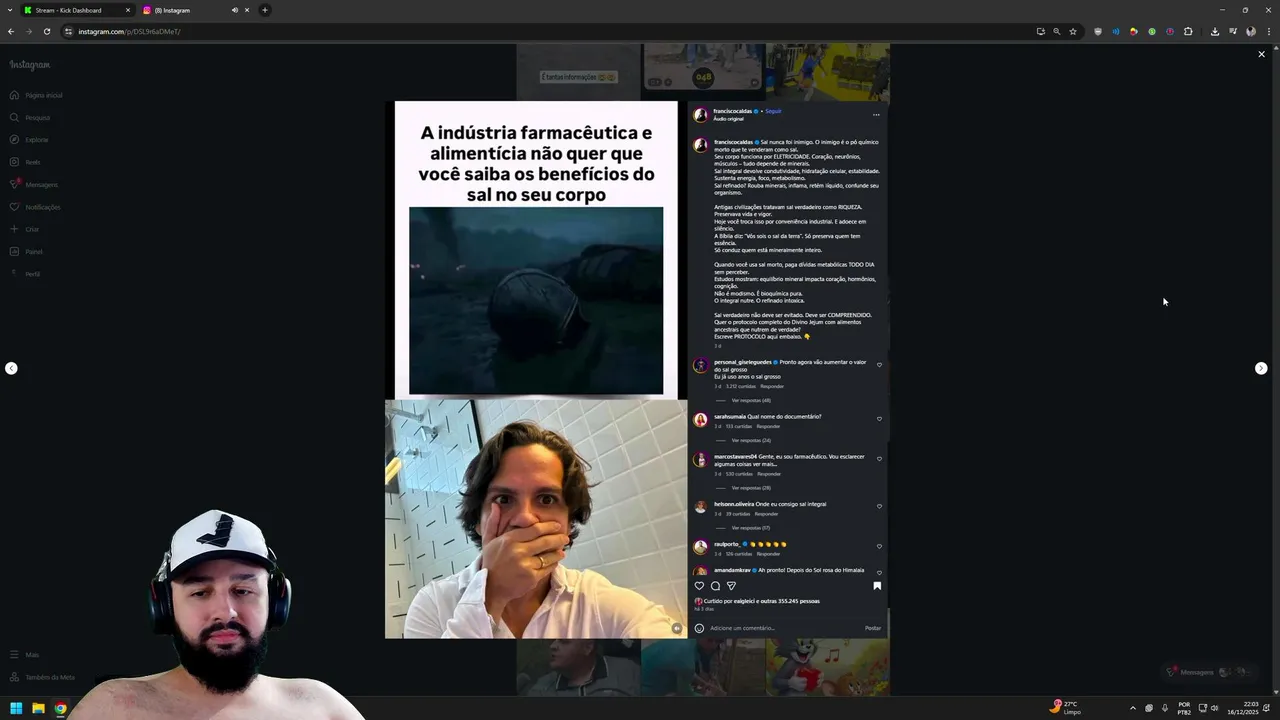The image size is (1280, 720).
Task: Like sarahsumaia comment
Action: coord(879,419)
